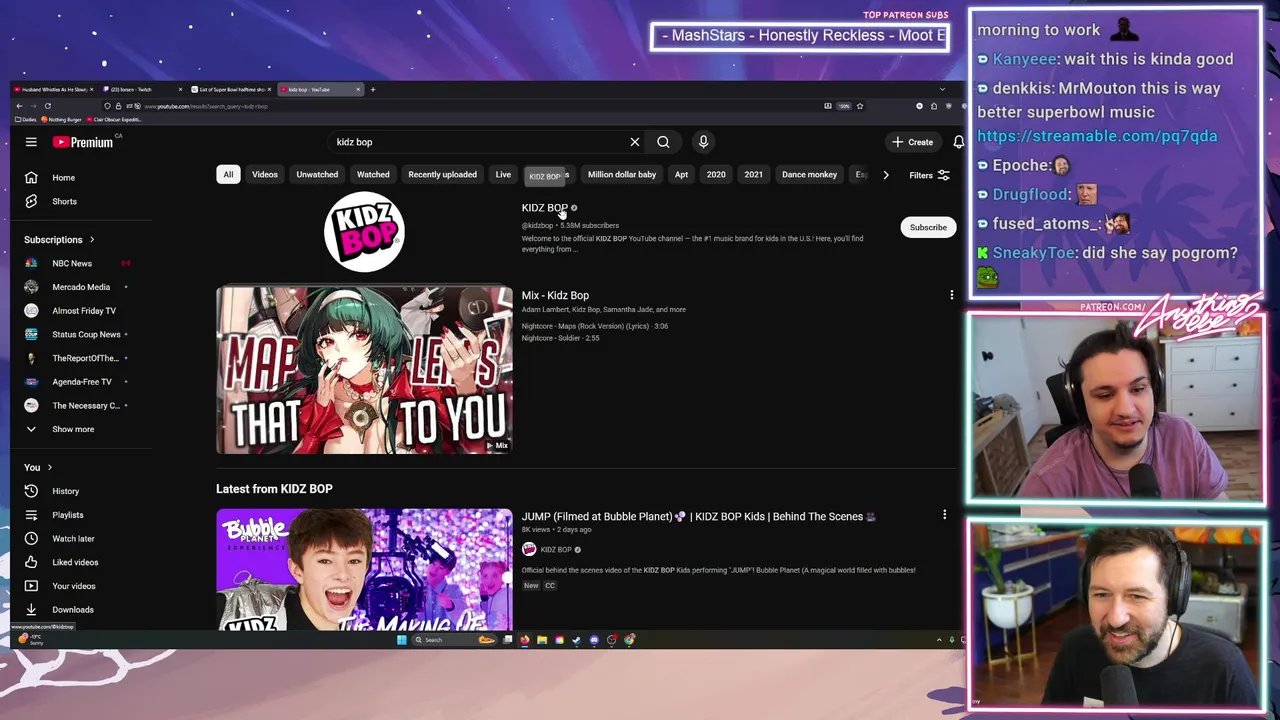
Task: Open the KIDZ BOP channel title link
Action: click(x=544, y=208)
